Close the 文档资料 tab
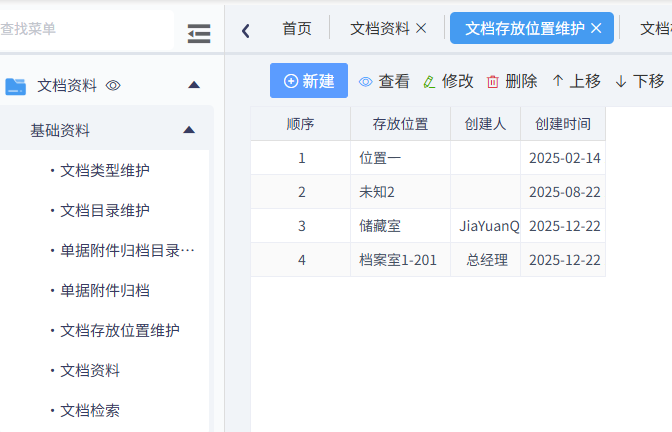The height and width of the screenshot is (432, 672). (x=421, y=29)
